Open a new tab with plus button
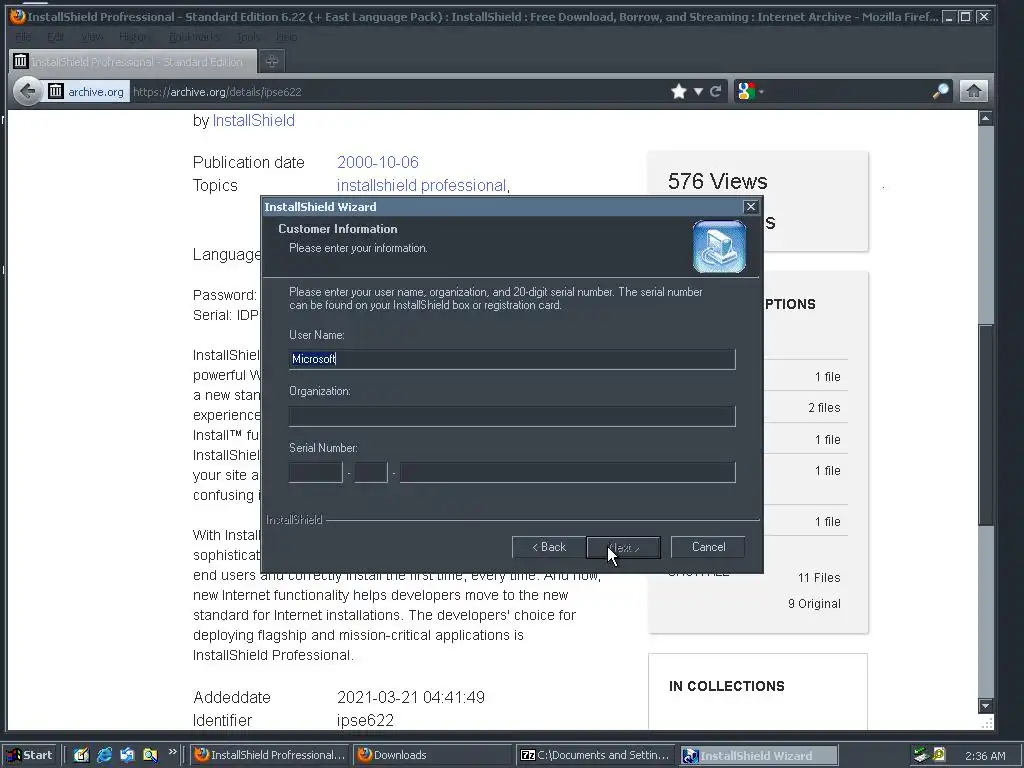The image size is (1024, 768). [272, 61]
